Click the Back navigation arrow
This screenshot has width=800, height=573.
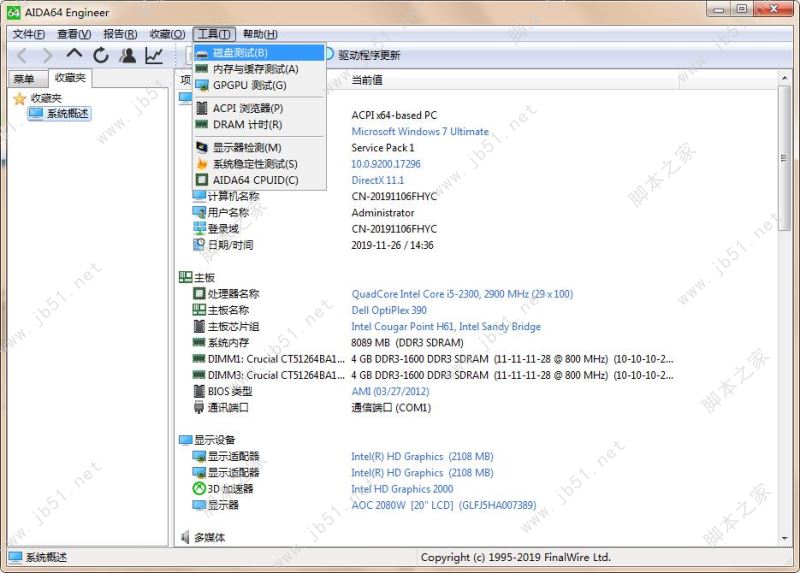coord(22,55)
